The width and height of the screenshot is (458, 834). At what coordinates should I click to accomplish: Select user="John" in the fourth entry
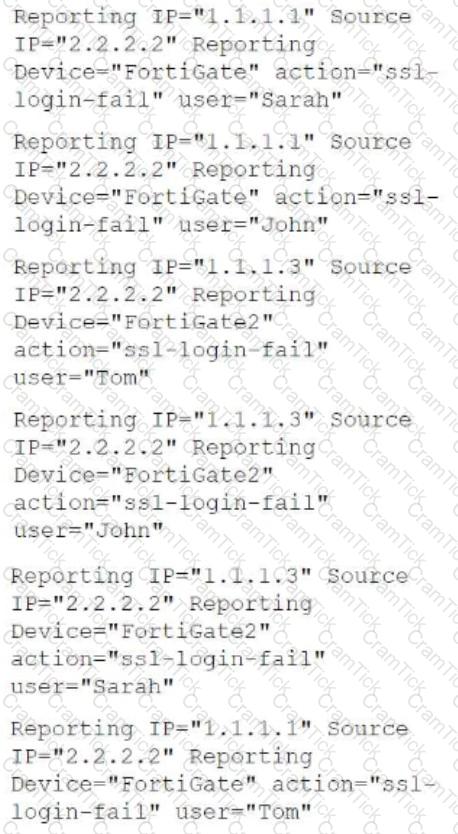(x=89, y=531)
